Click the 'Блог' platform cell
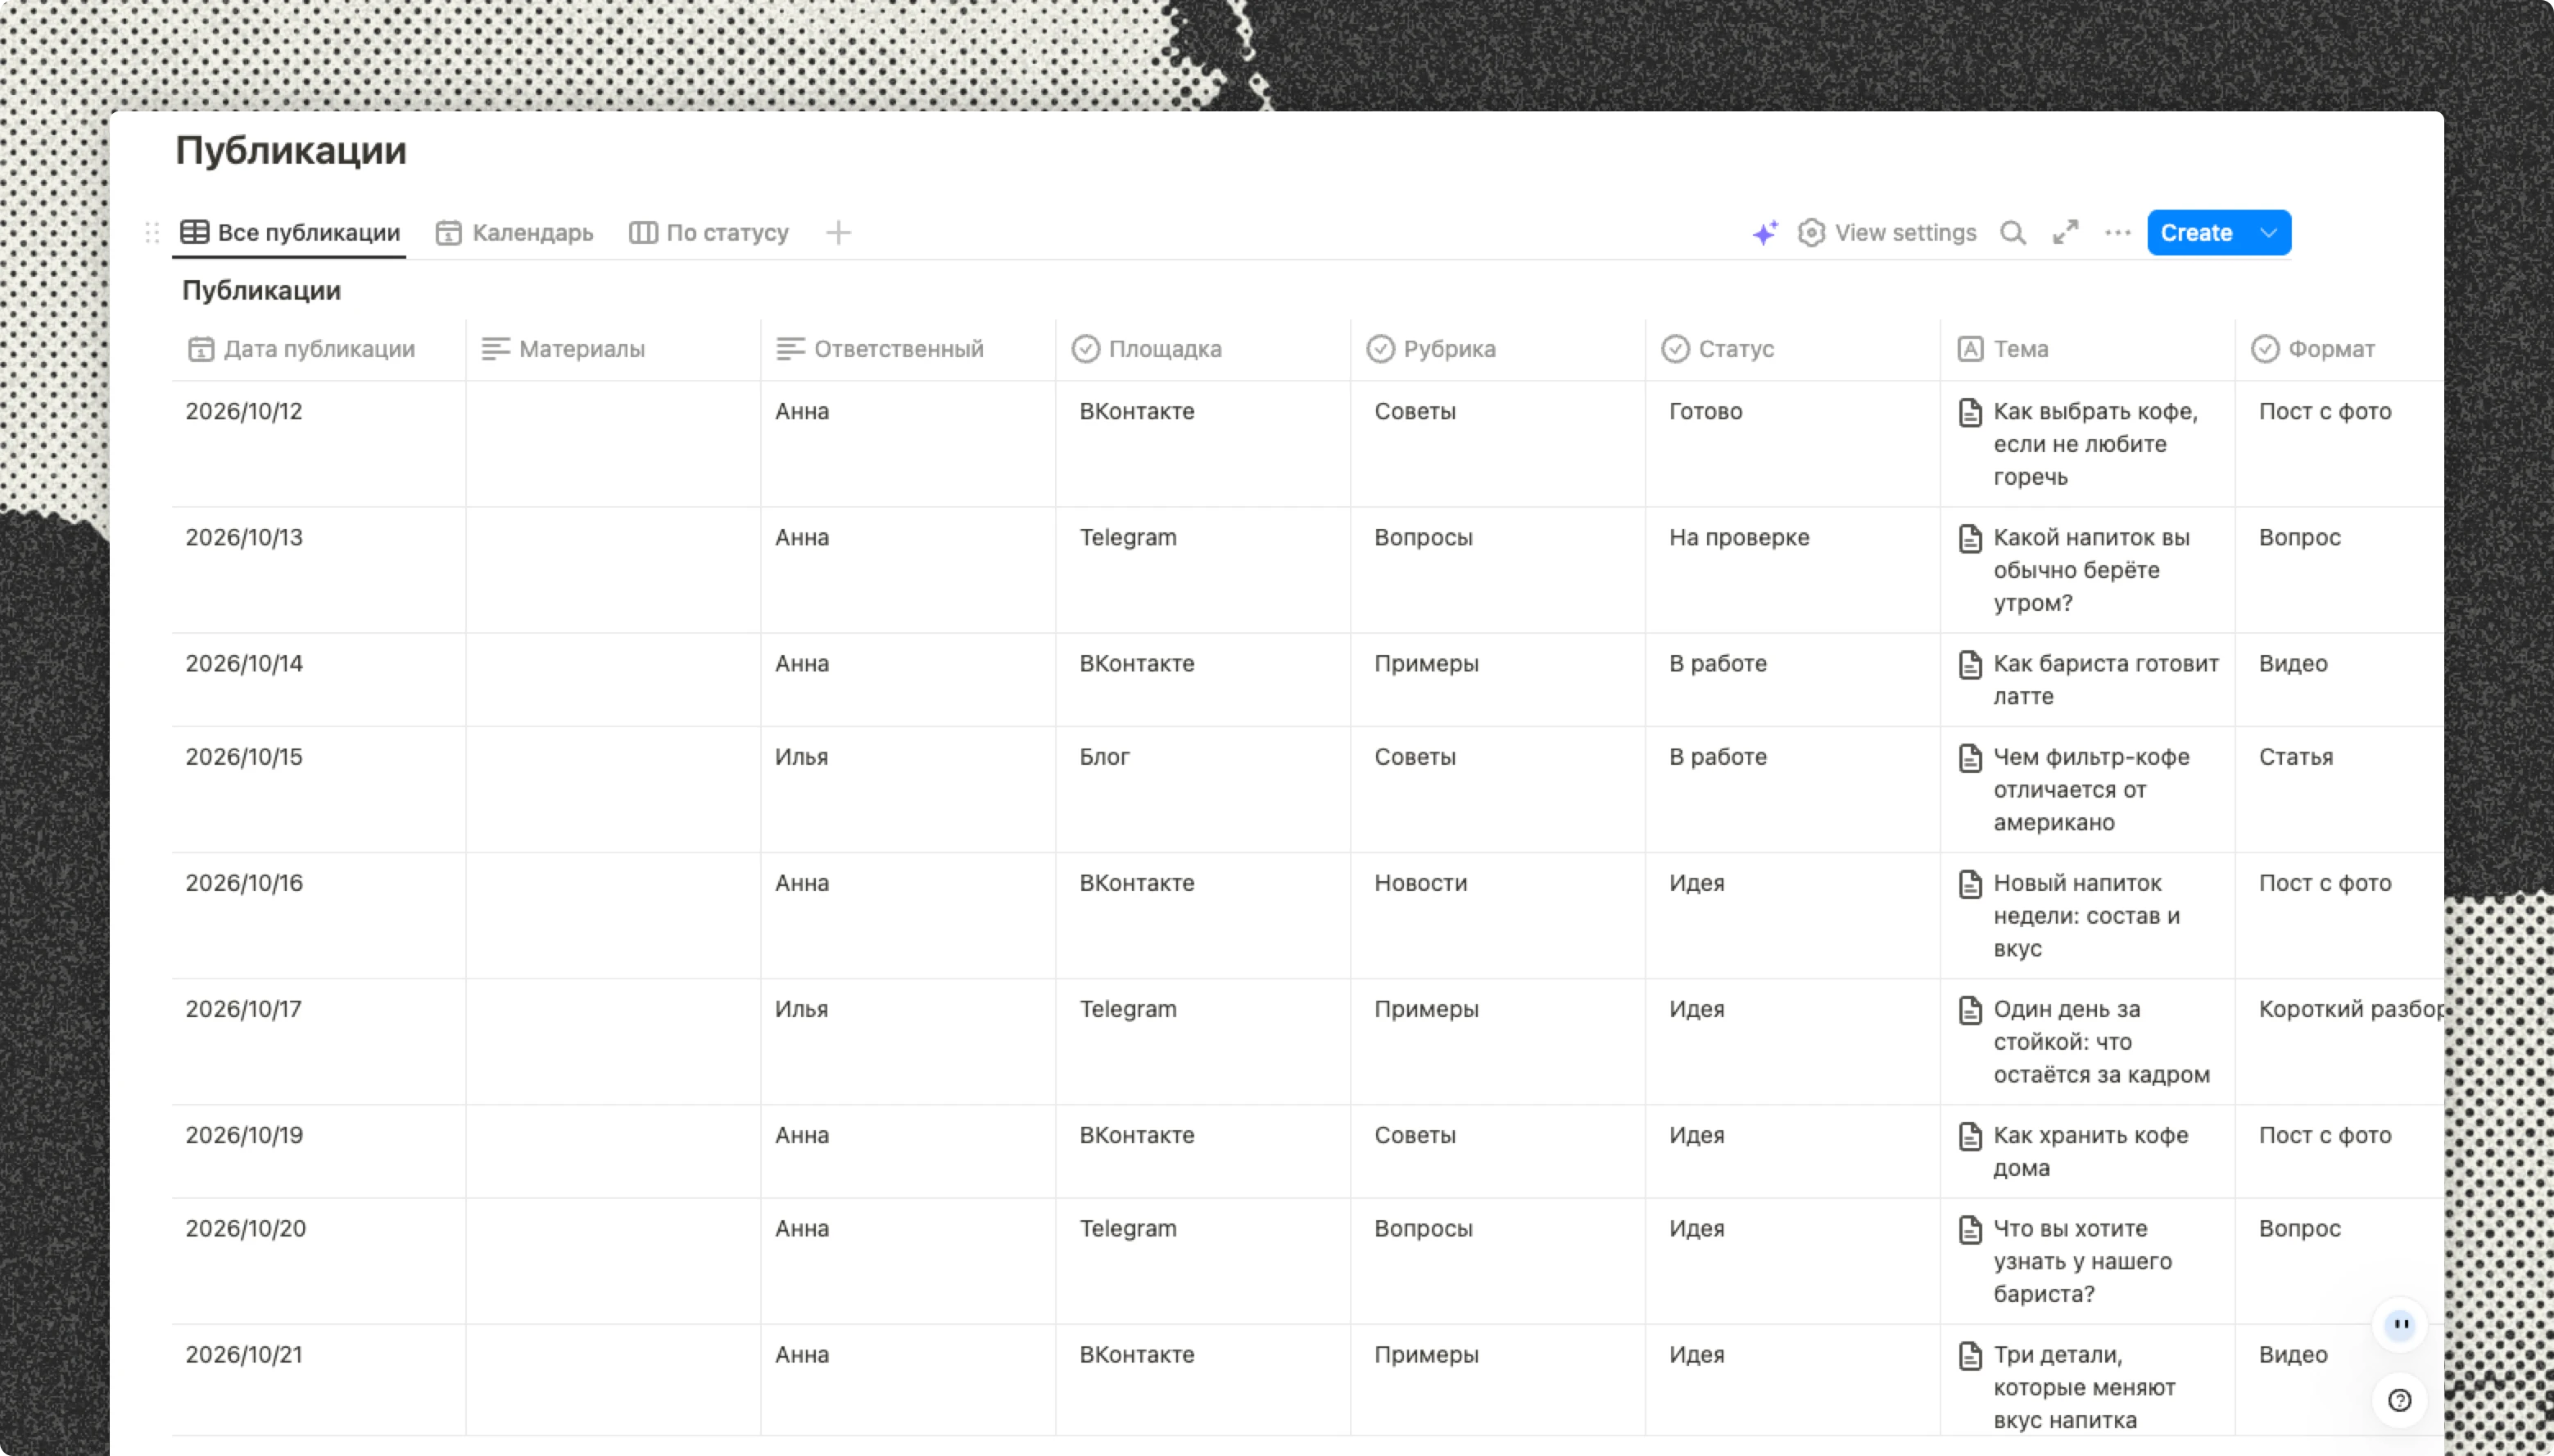 (x=1203, y=789)
